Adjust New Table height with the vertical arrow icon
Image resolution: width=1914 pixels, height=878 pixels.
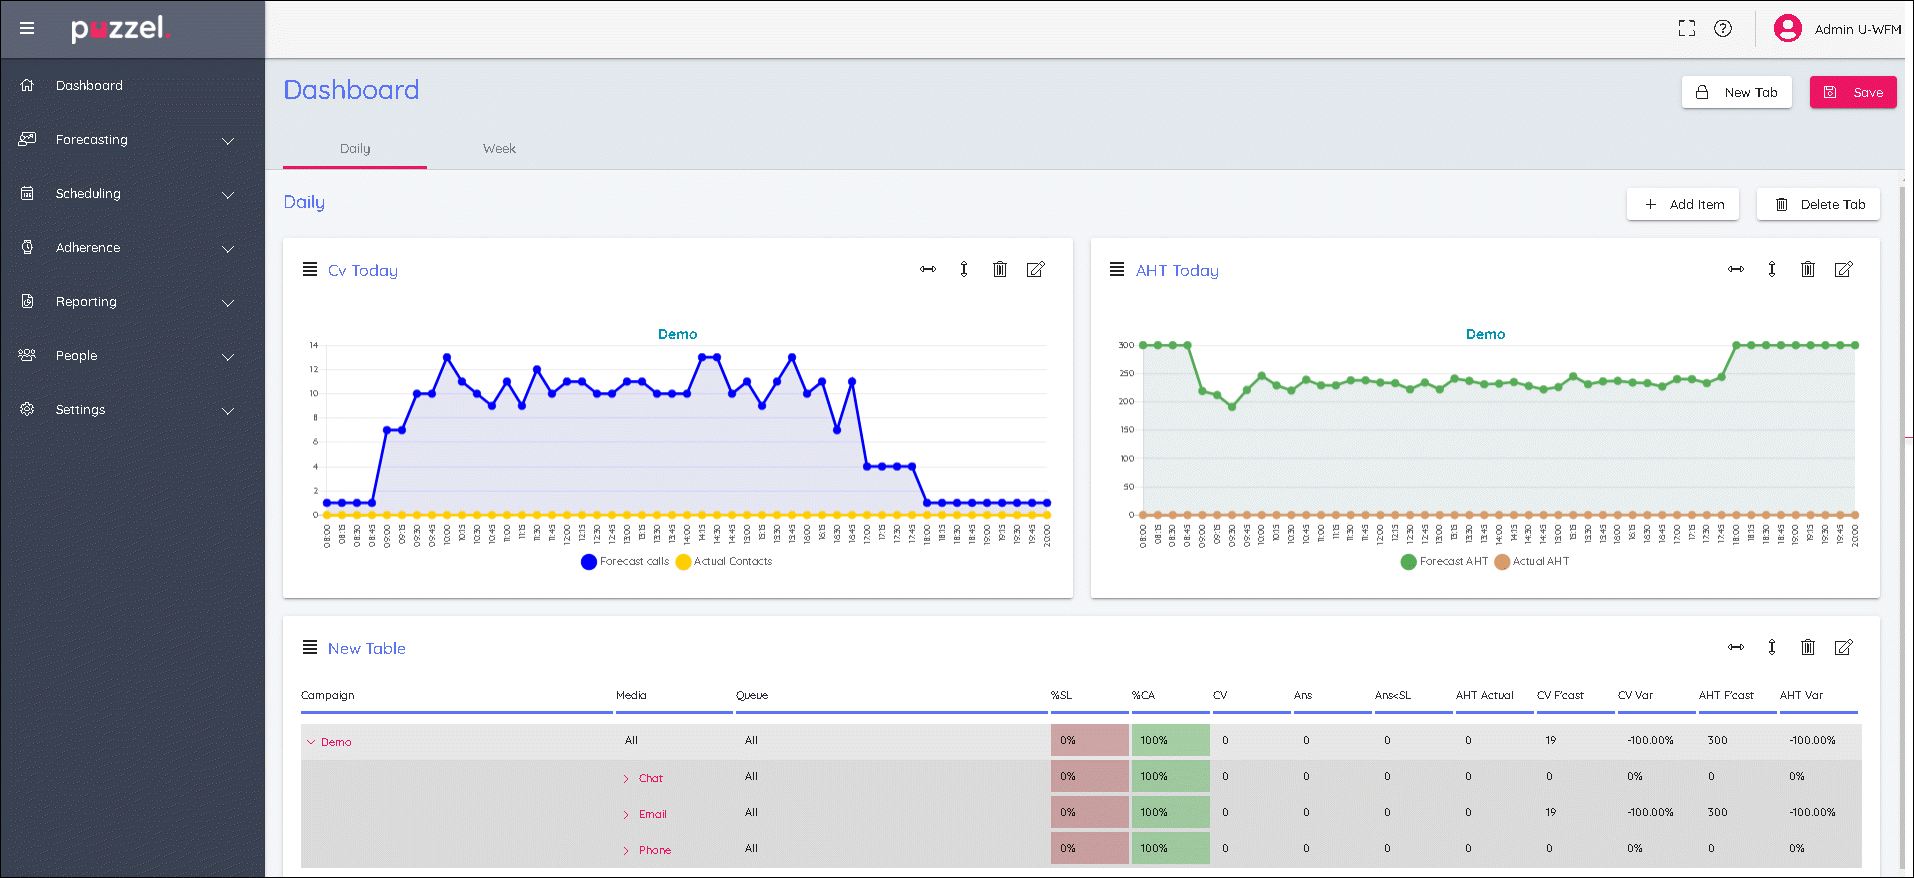1772,647
